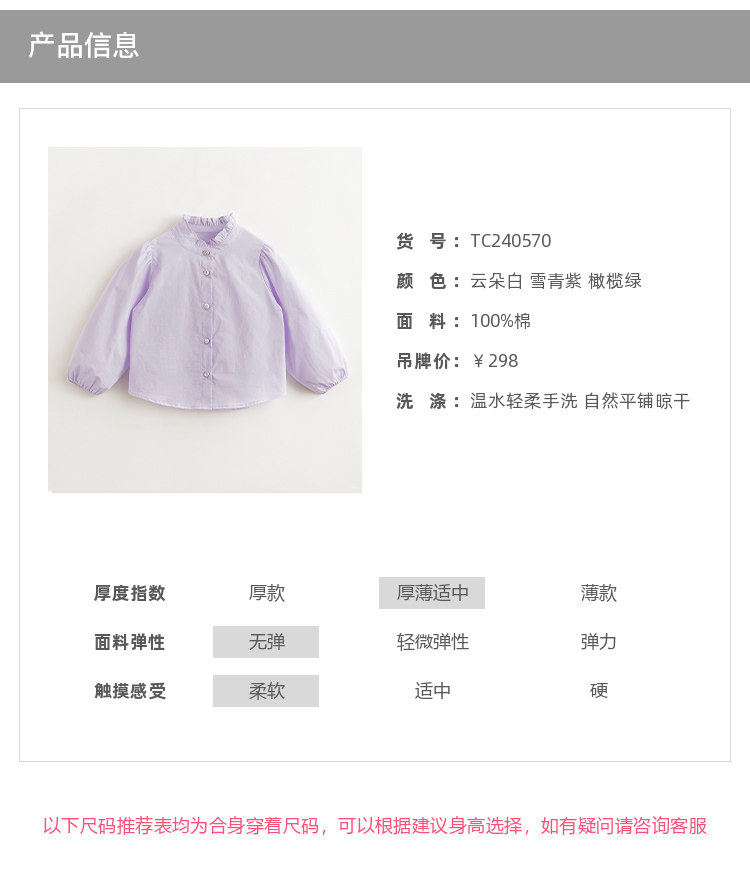Click the pink size recommendation notice

[x=375, y=826]
